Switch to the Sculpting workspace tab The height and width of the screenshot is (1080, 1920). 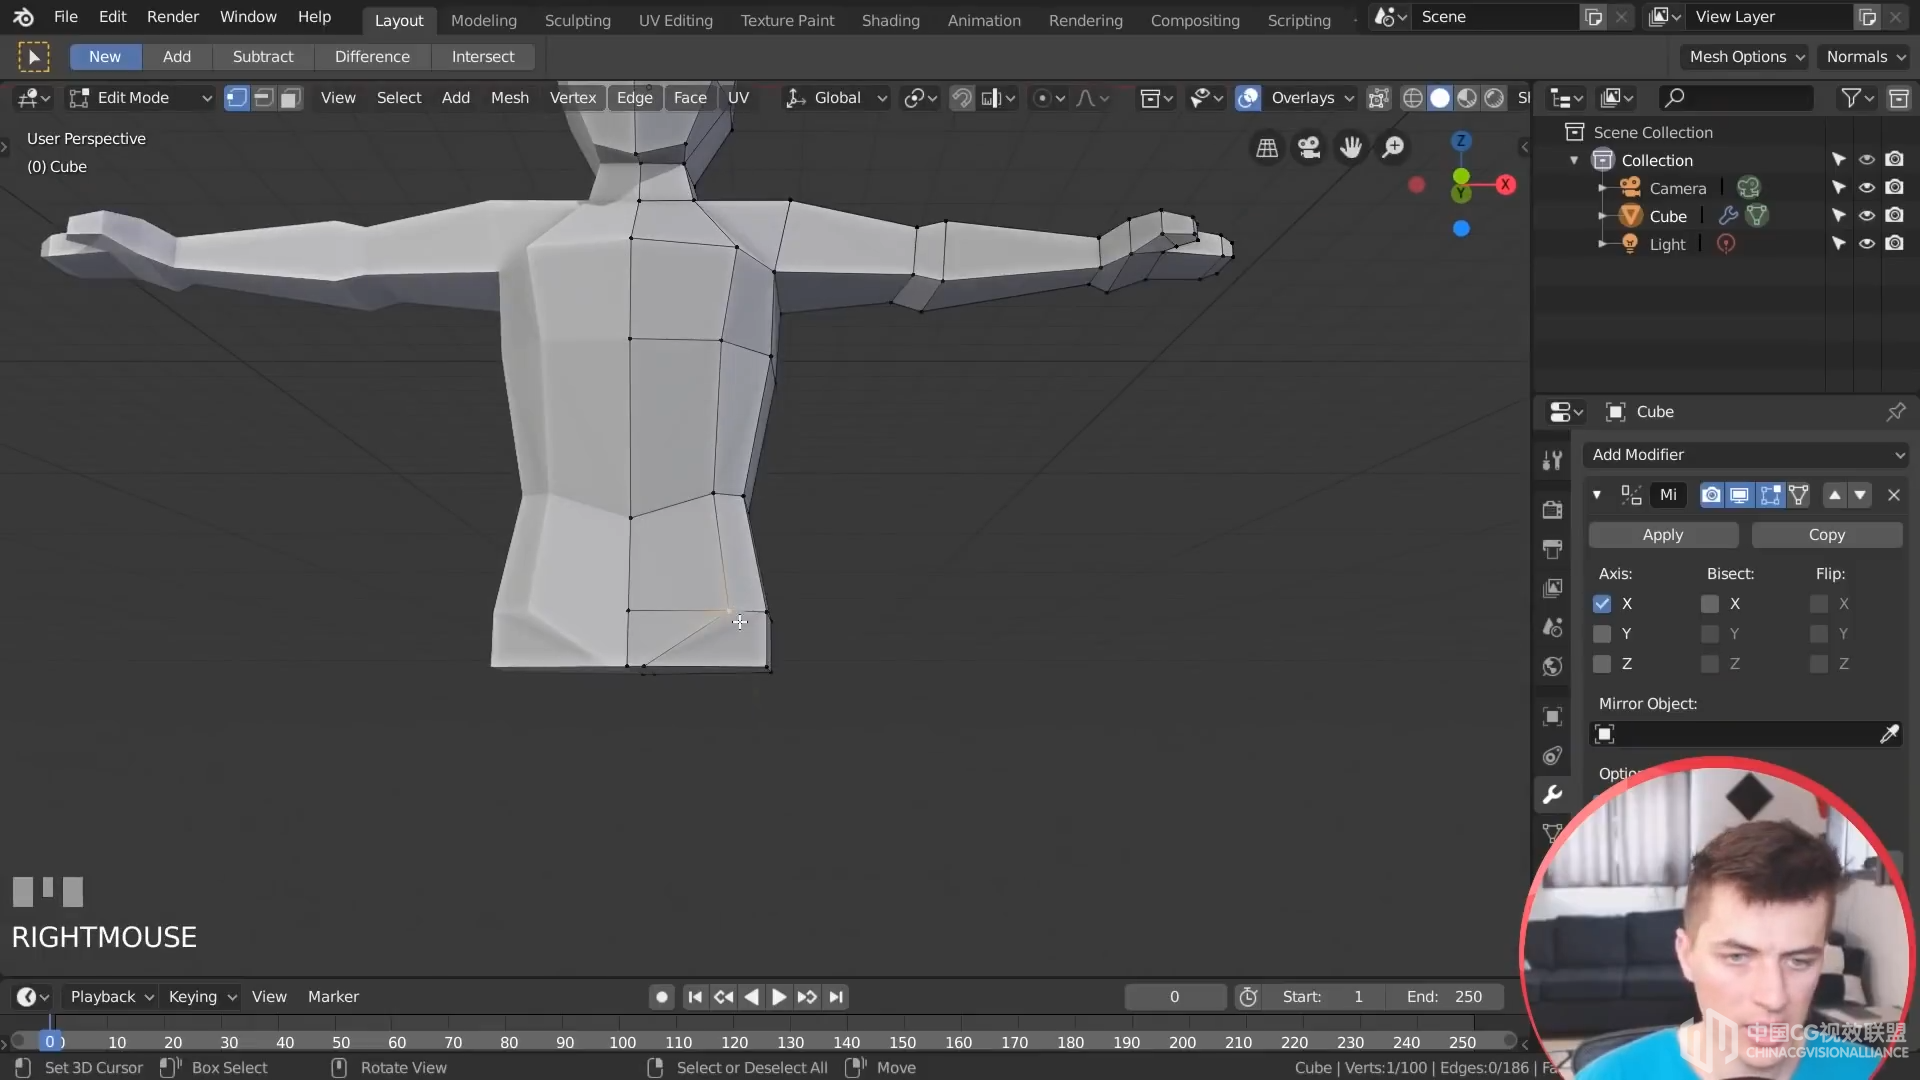click(x=577, y=20)
